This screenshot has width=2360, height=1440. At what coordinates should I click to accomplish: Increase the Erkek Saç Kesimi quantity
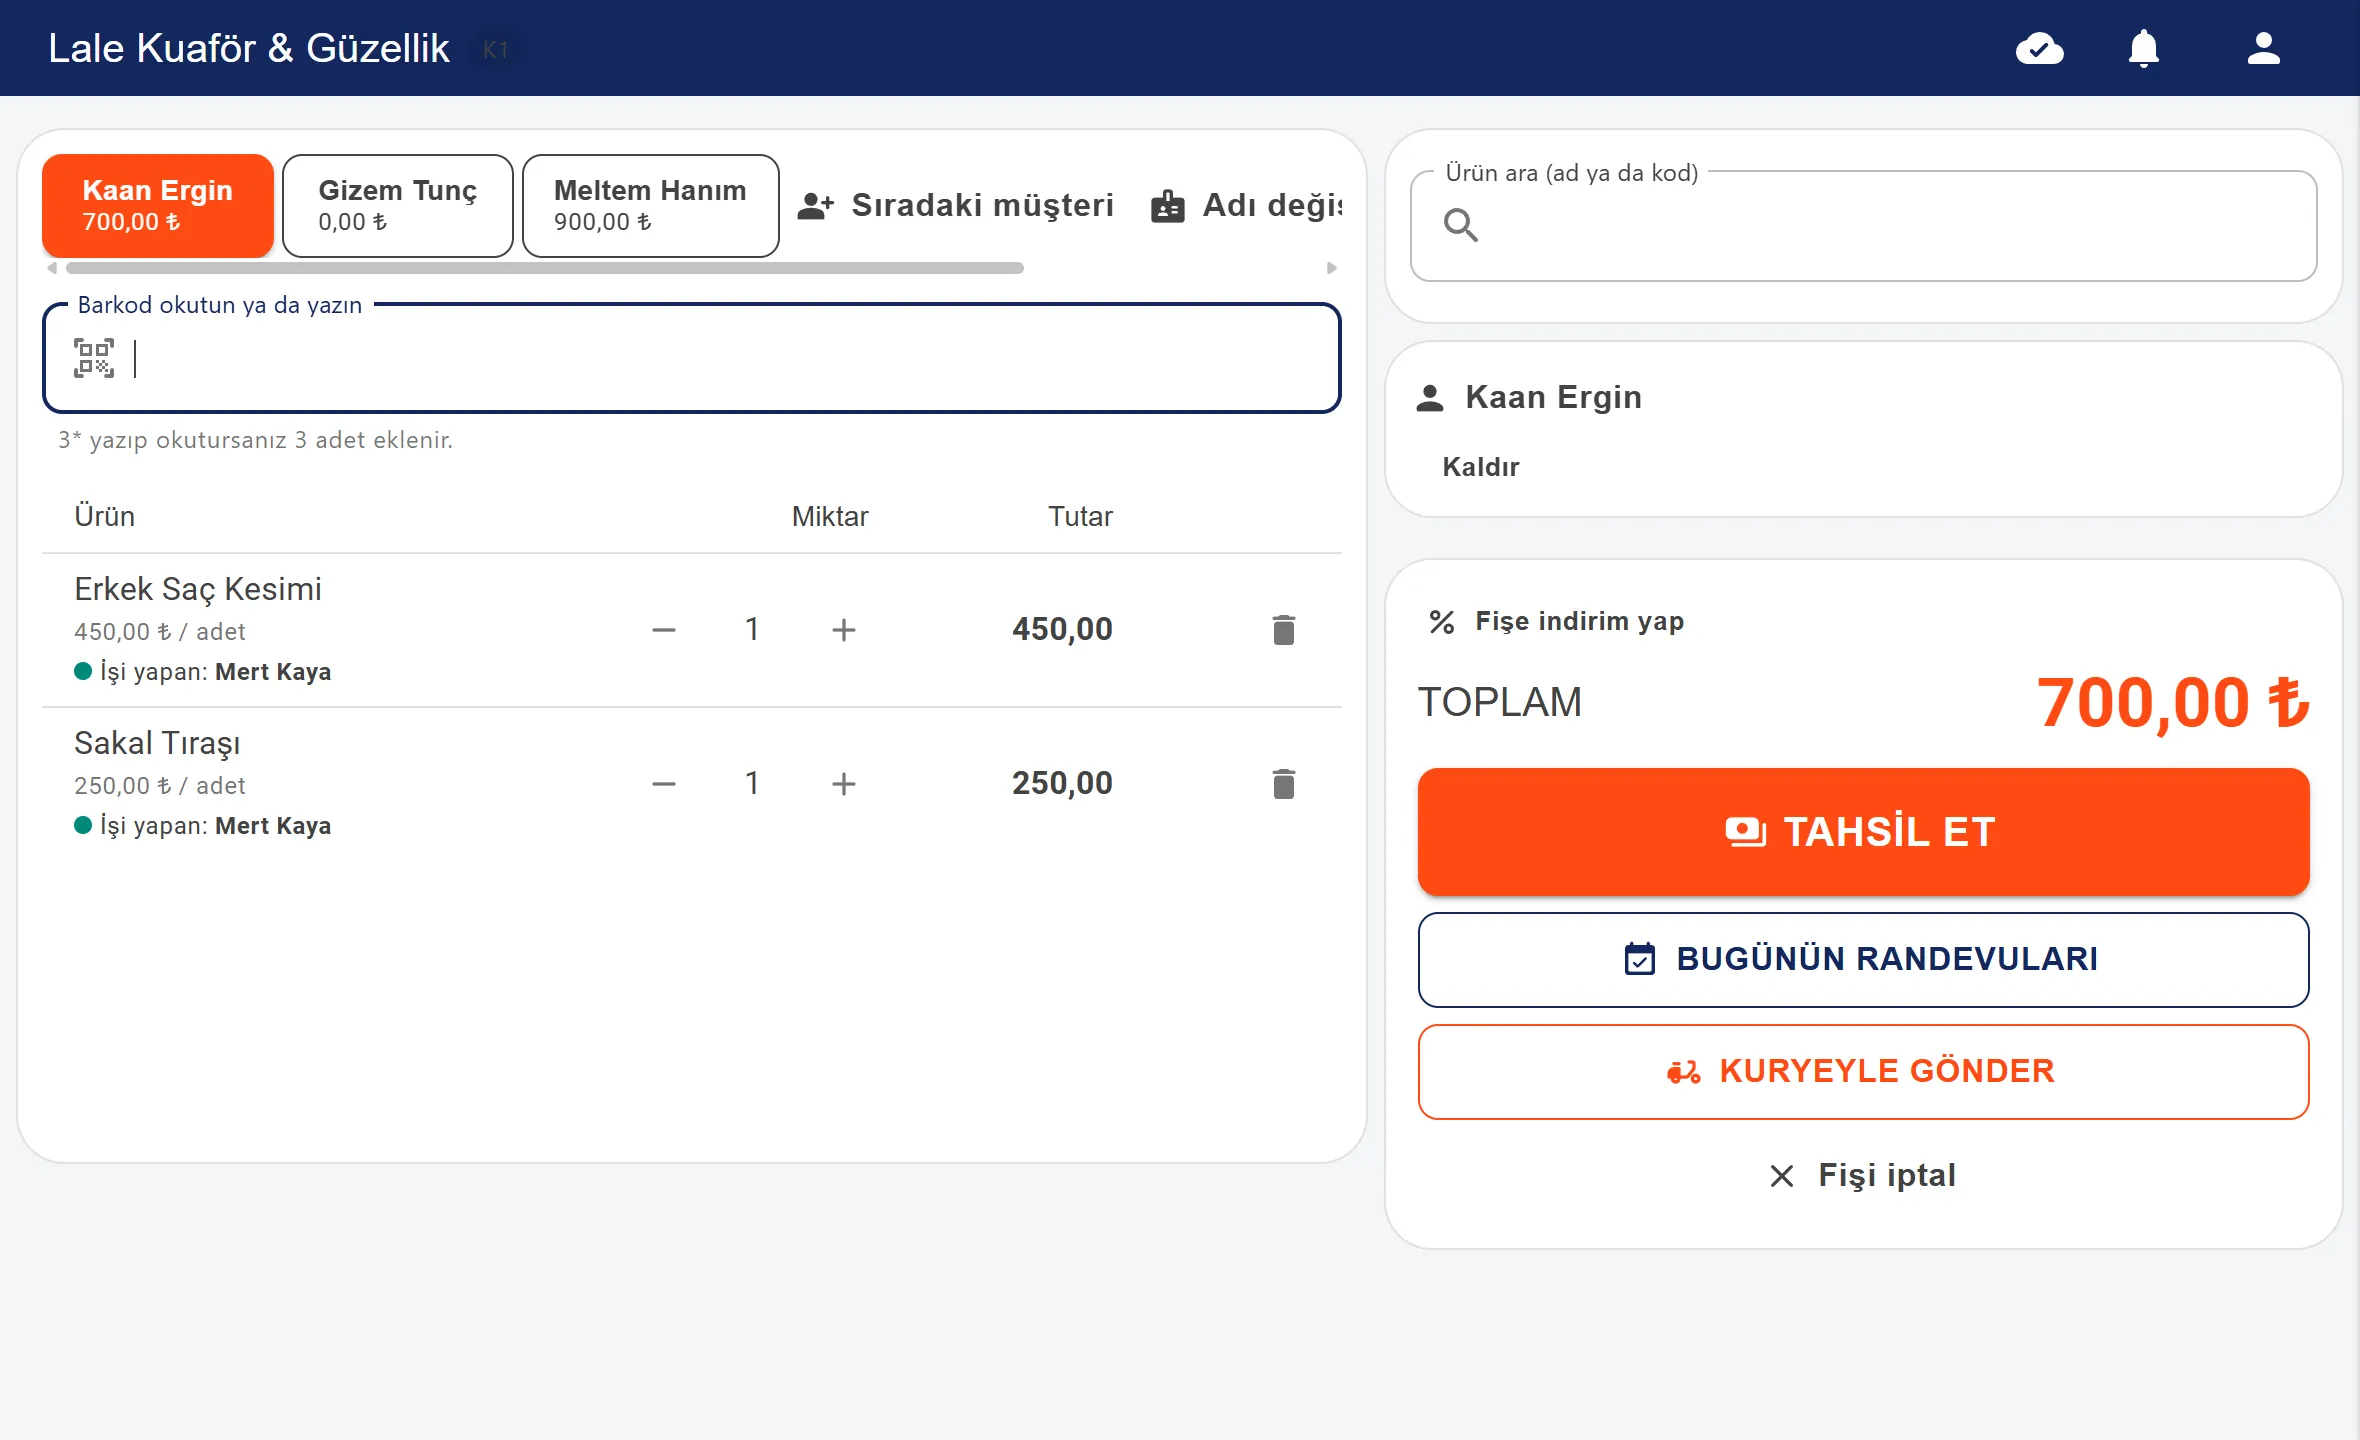[x=844, y=630]
